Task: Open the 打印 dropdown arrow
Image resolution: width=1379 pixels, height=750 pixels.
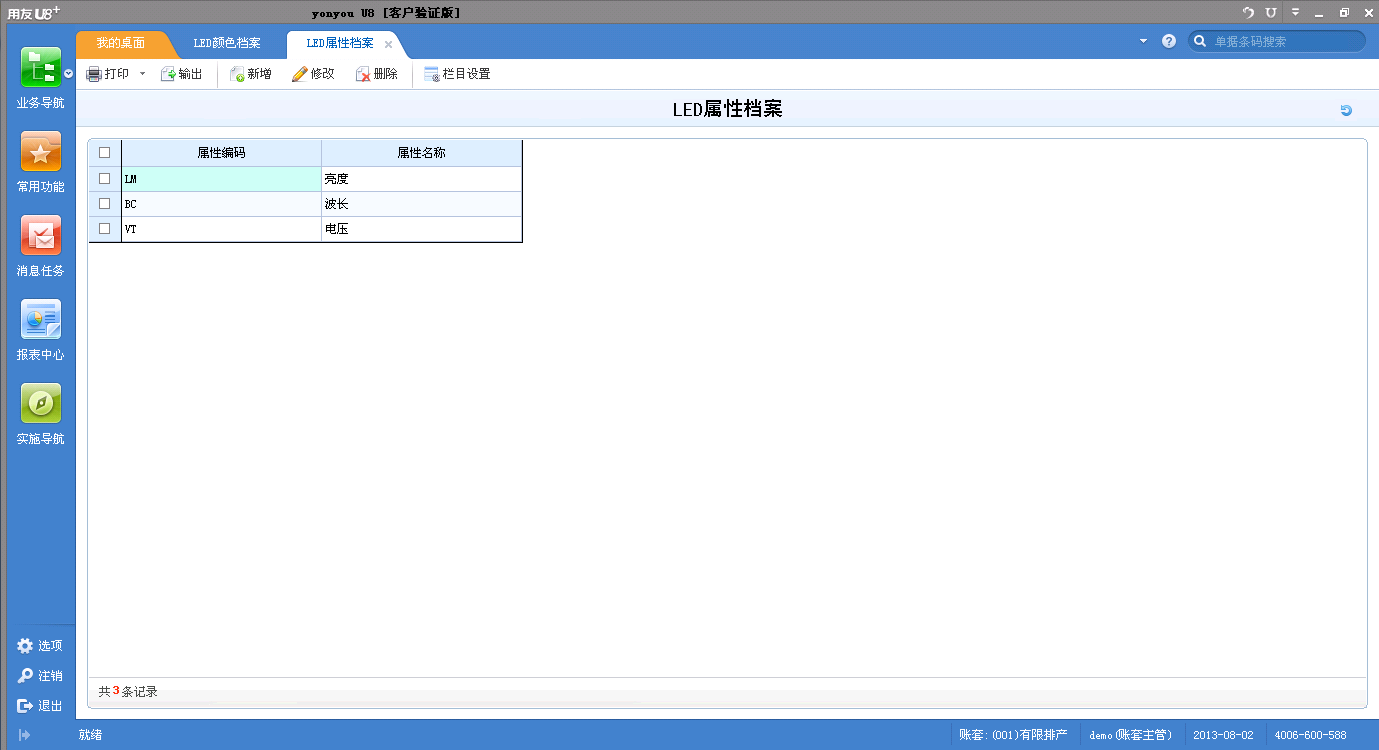Action: pos(142,73)
